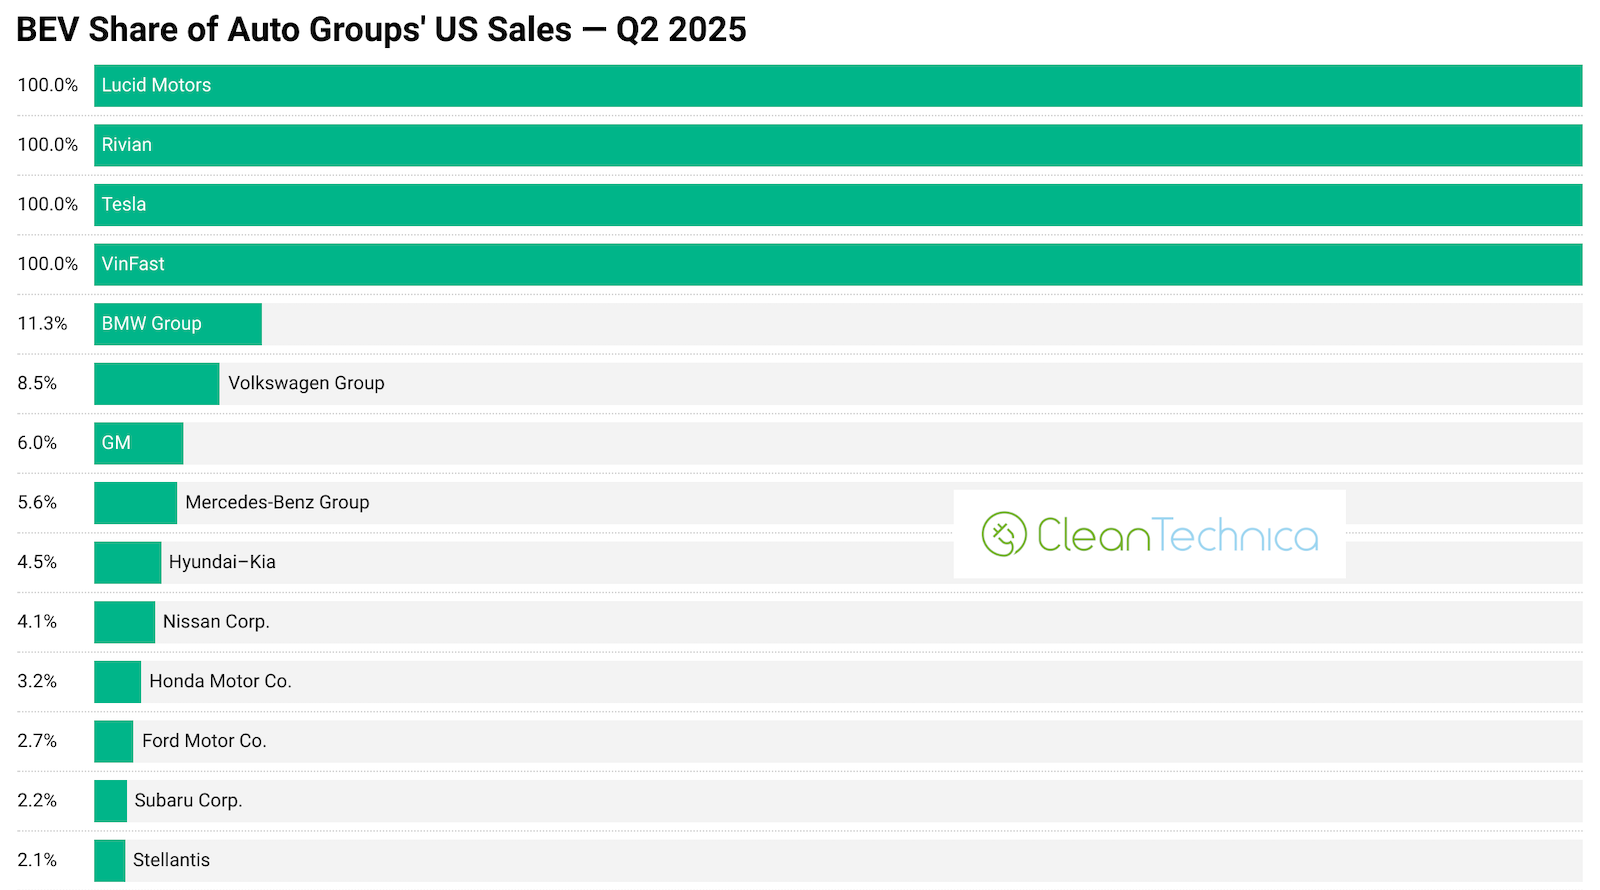
Task: Click the 8.5% Volkswagen percentage value
Action: point(37,383)
